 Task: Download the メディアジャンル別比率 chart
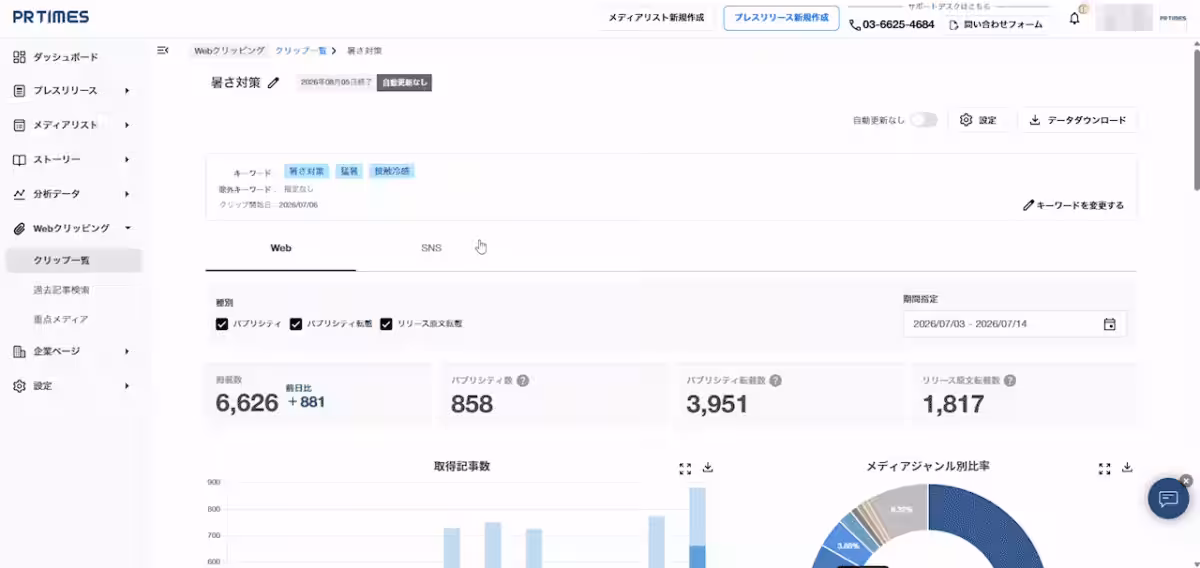click(1128, 467)
